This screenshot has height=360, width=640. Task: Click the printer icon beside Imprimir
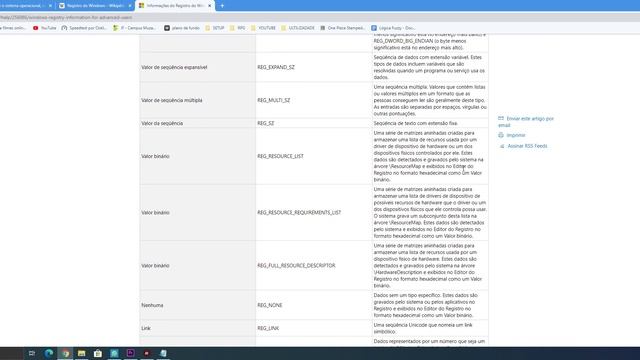click(501, 135)
